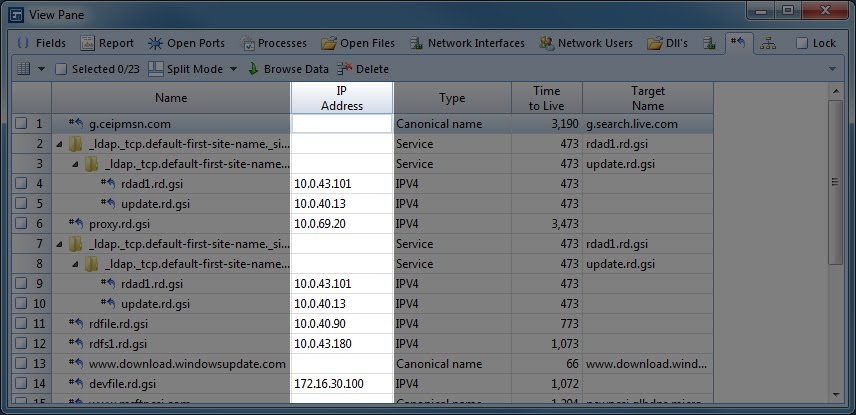Sort by the Target Name column header

coord(648,98)
